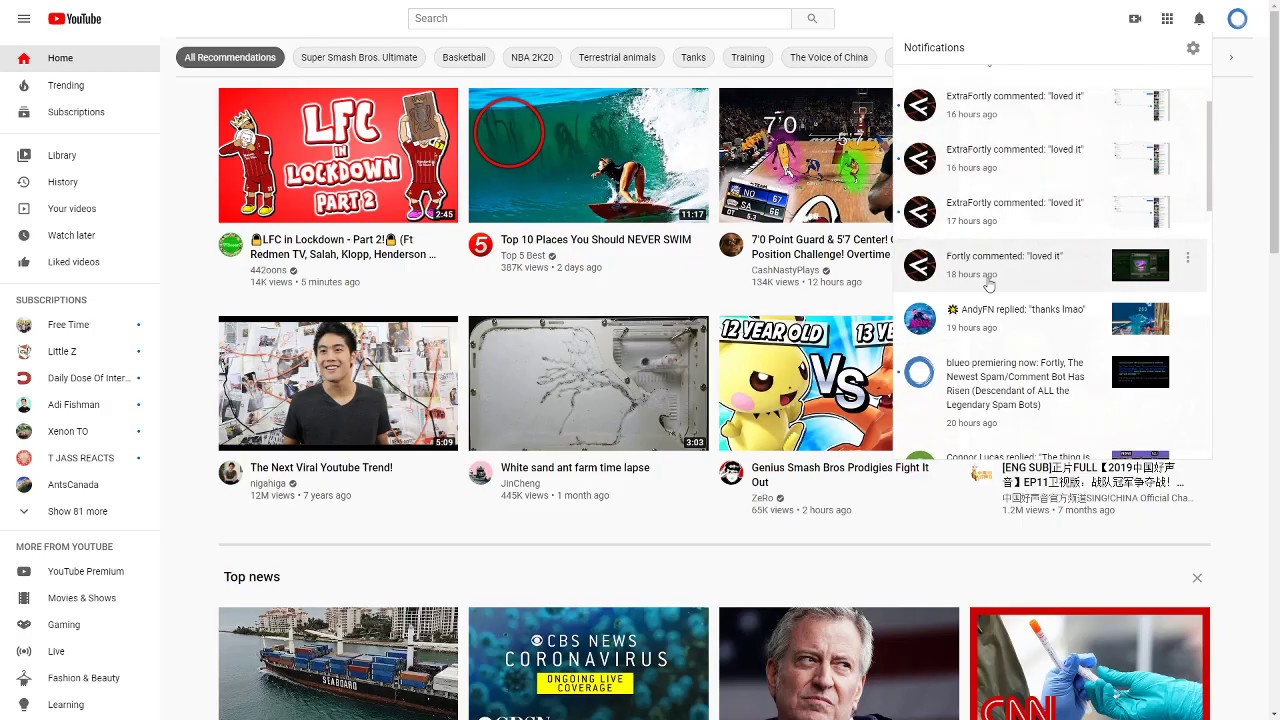Open options menu for Fortly notification
The height and width of the screenshot is (720, 1280).
tap(1188, 258)
